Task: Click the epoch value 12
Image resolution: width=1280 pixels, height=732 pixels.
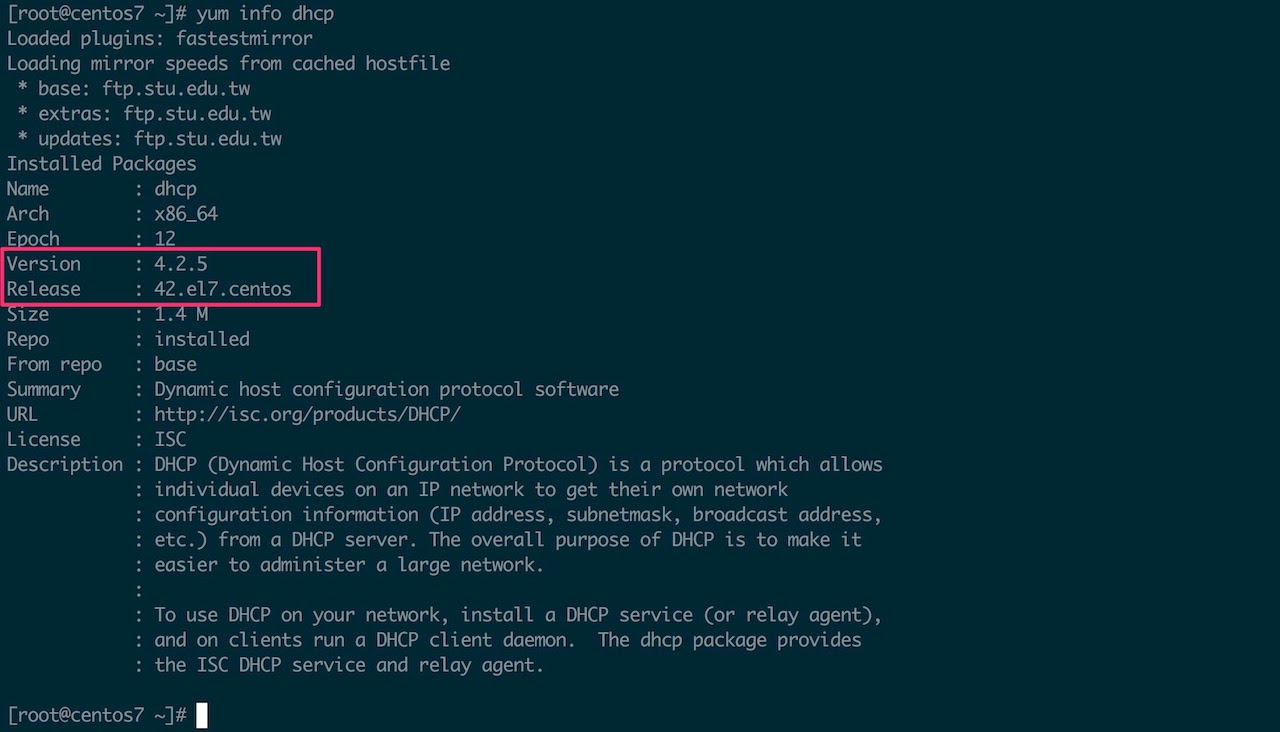Action: [165, 239]
